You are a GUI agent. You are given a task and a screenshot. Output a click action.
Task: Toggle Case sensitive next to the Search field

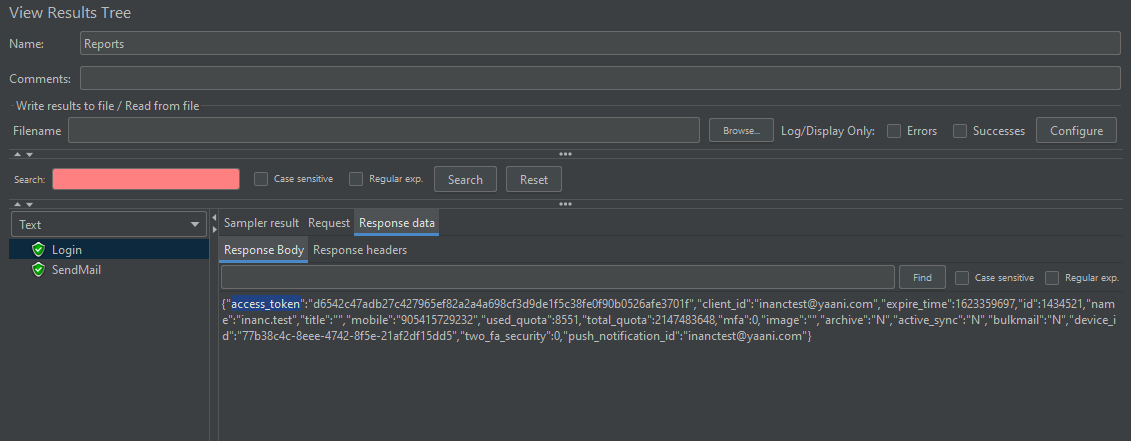(x=261, y=179)
